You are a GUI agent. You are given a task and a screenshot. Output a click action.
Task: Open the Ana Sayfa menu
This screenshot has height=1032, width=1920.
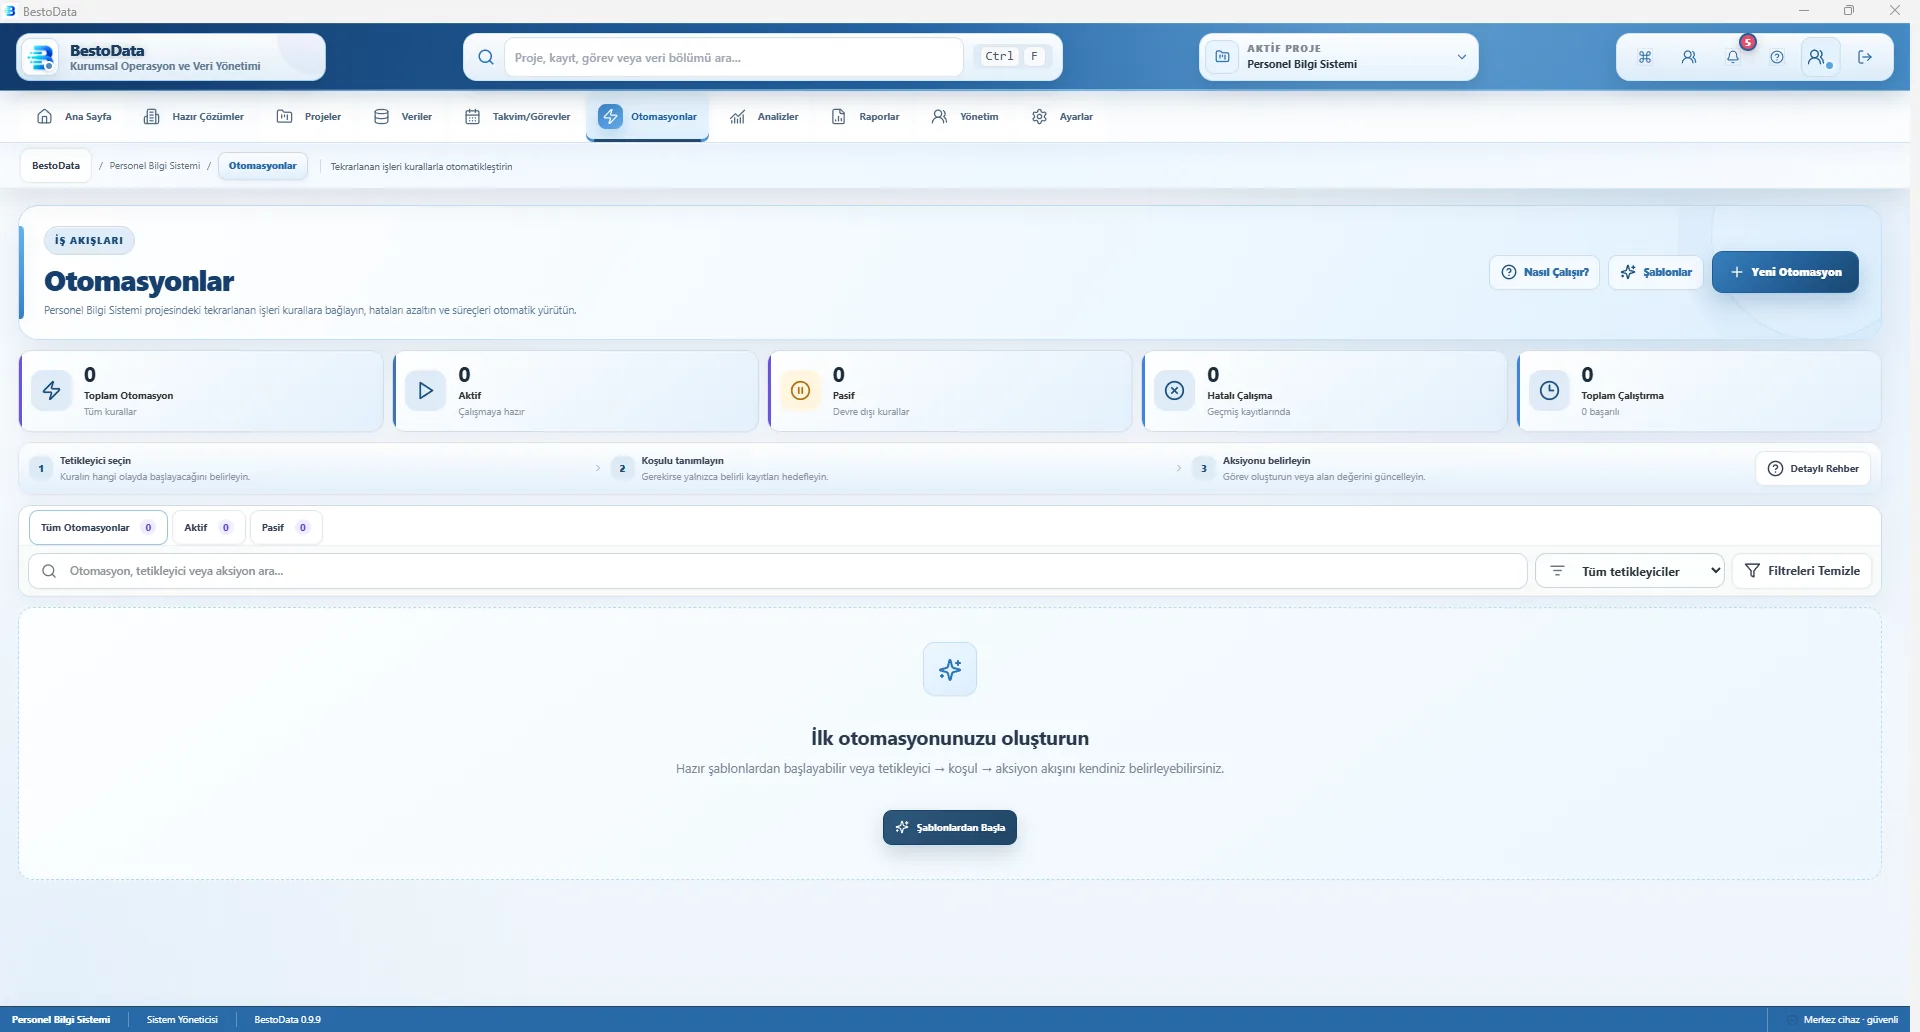click(74, 117)
